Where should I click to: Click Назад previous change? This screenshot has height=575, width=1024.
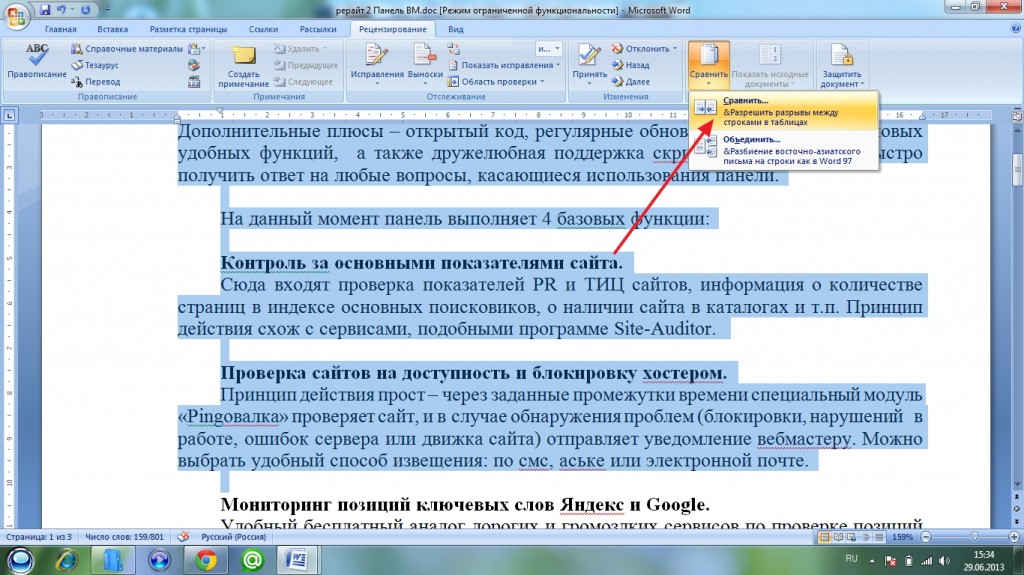[630, 65]
